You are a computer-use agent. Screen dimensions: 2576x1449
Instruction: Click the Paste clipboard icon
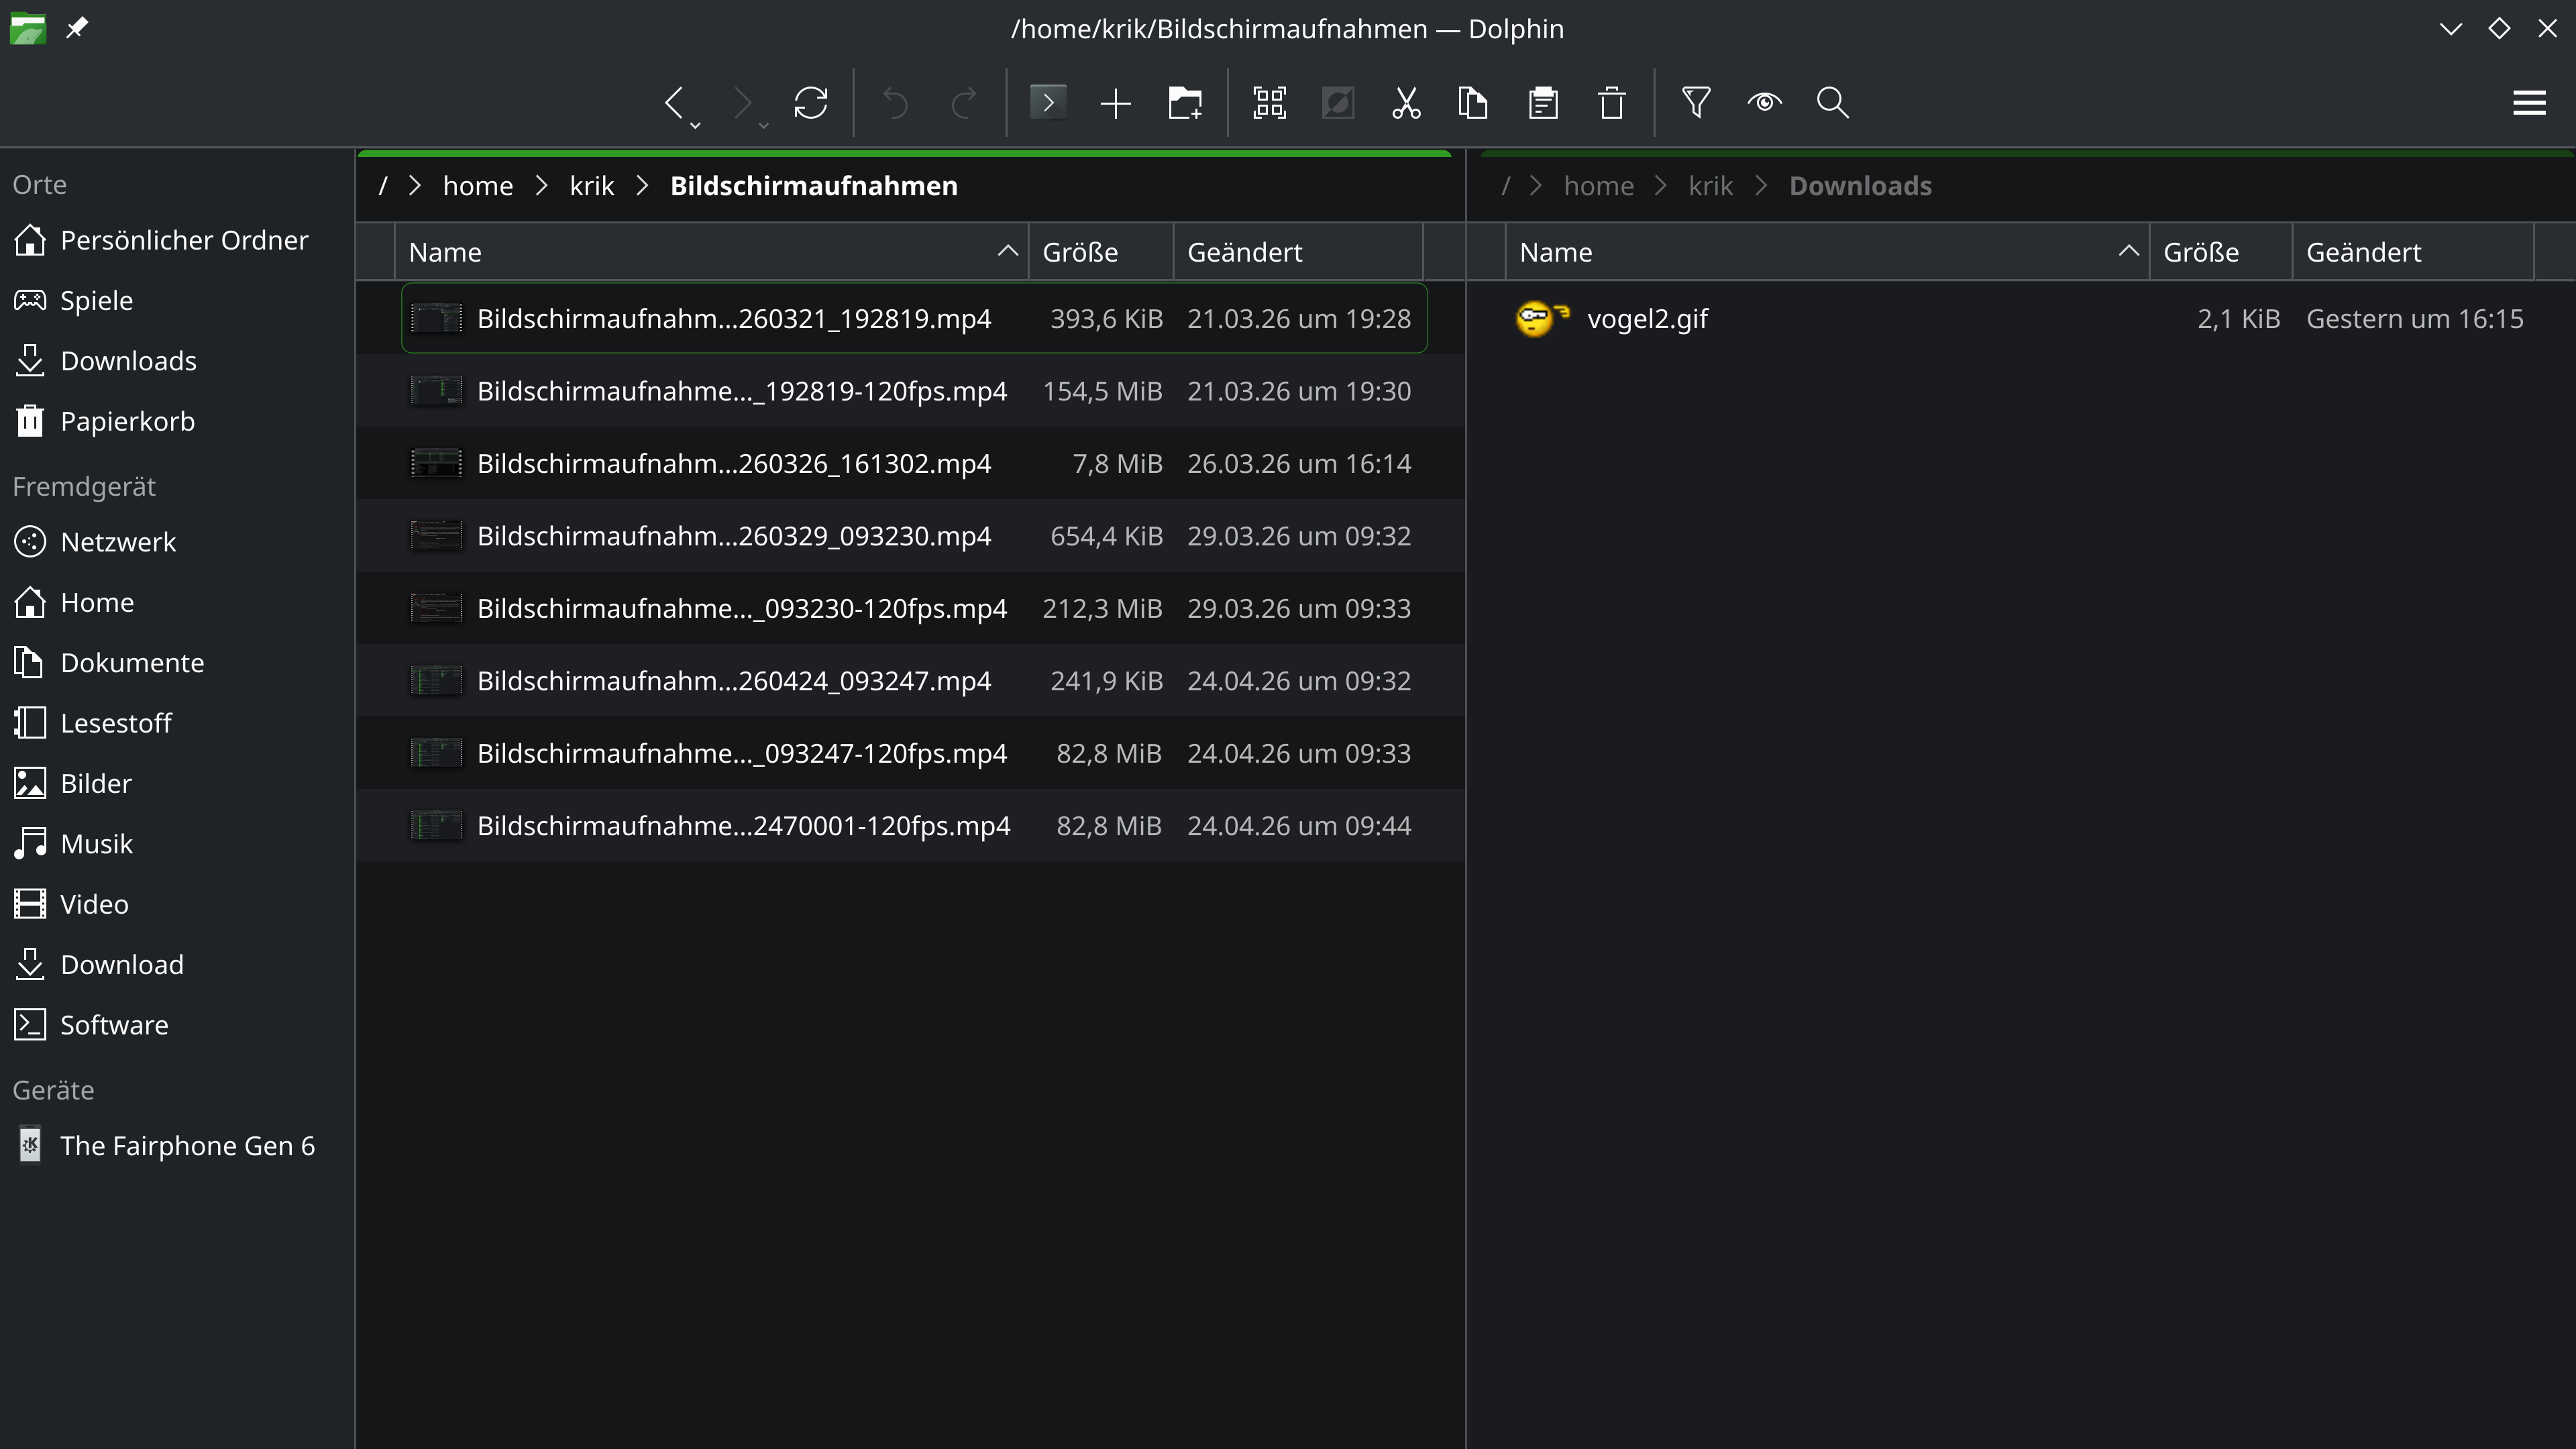(x=1543, y=102)
